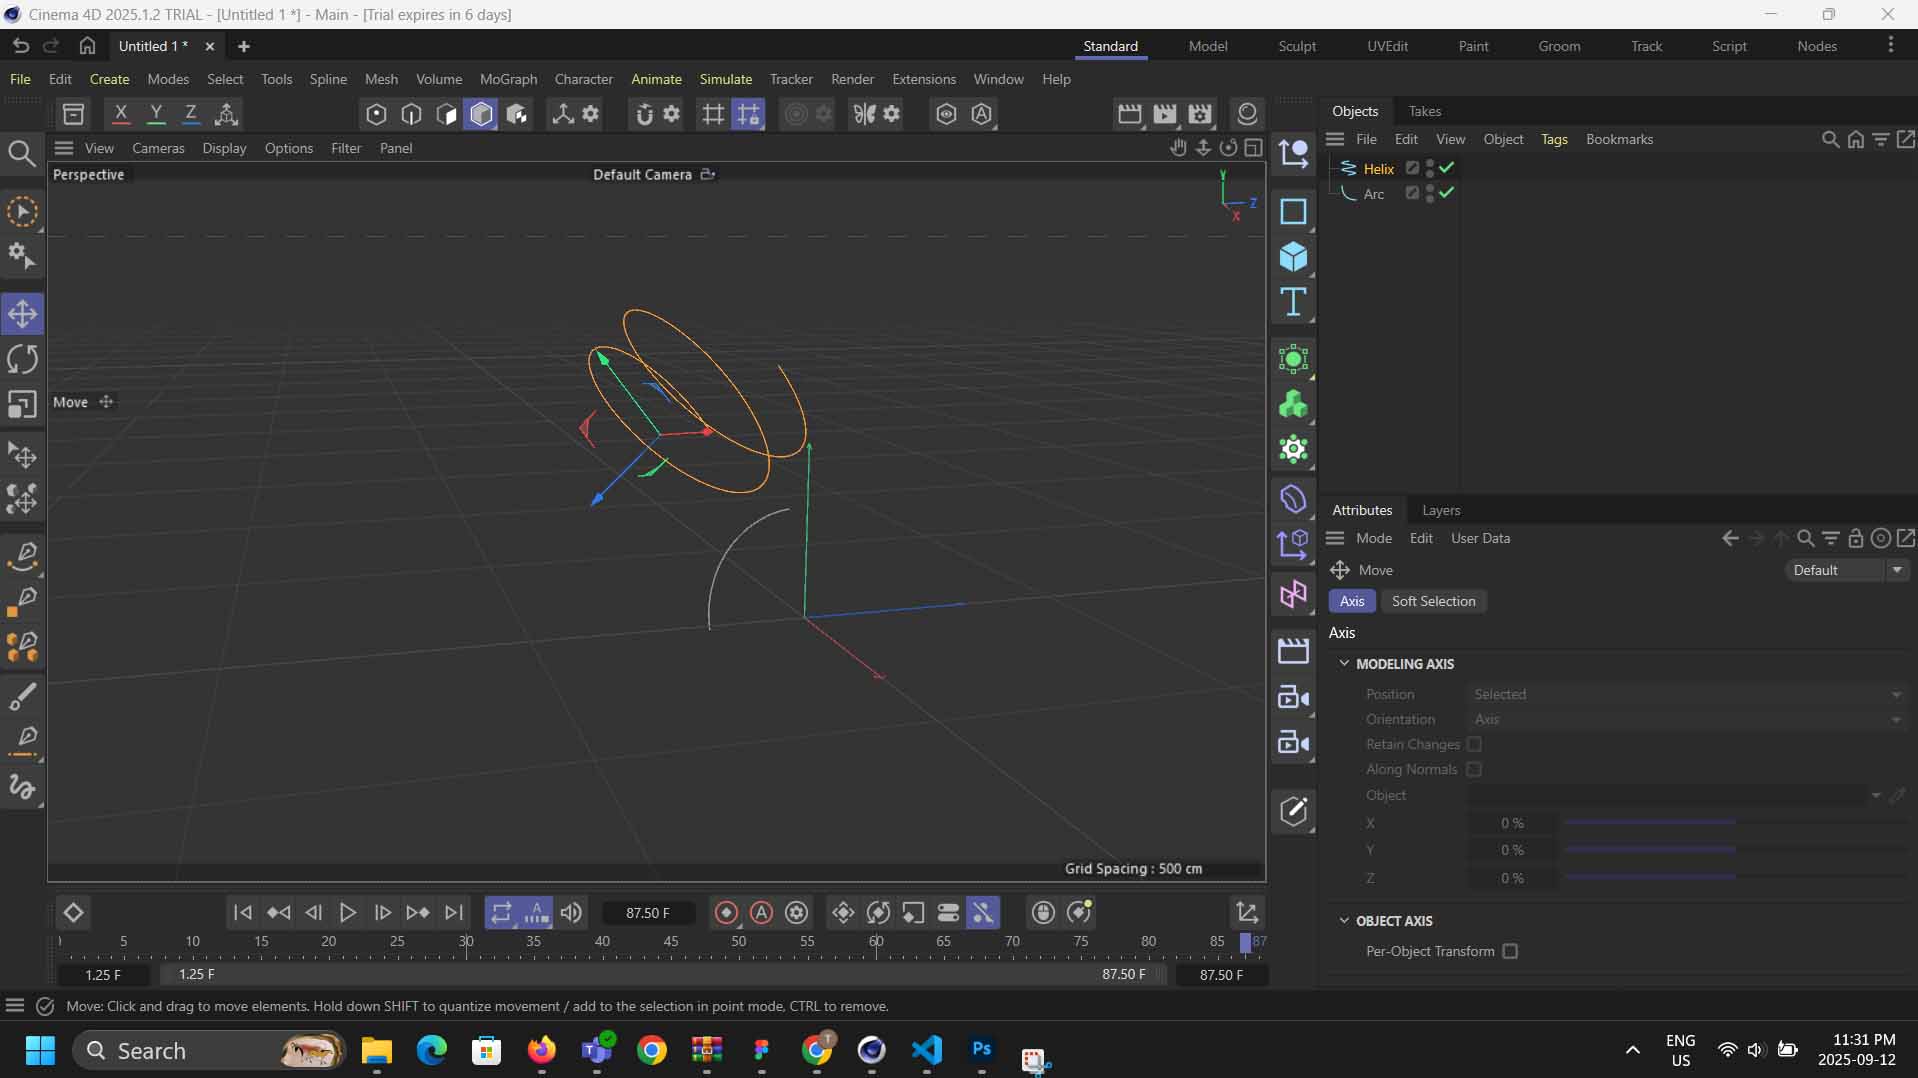The image size is (1918, 1078).
Task: Open the MoGraph menu
Action: coord(508,79)
